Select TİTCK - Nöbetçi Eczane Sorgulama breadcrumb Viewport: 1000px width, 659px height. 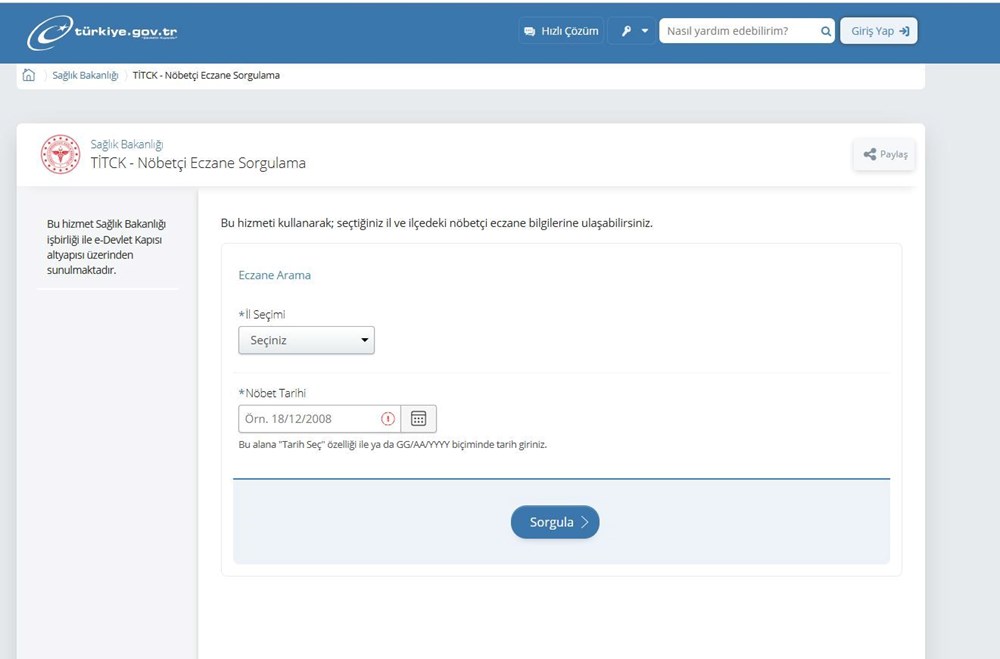pos(206,76)
